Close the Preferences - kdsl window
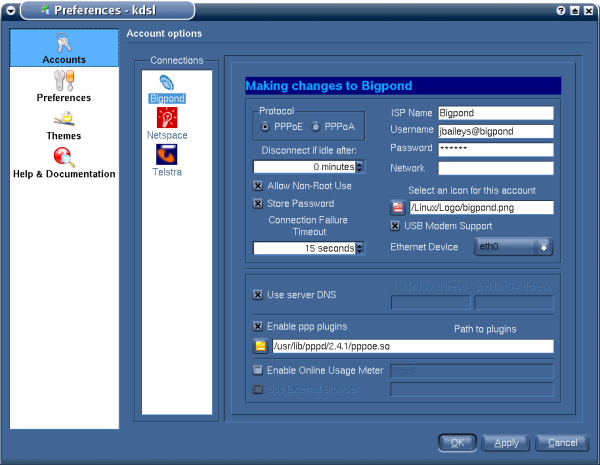600x465 pixels. (x=589, y=11)
